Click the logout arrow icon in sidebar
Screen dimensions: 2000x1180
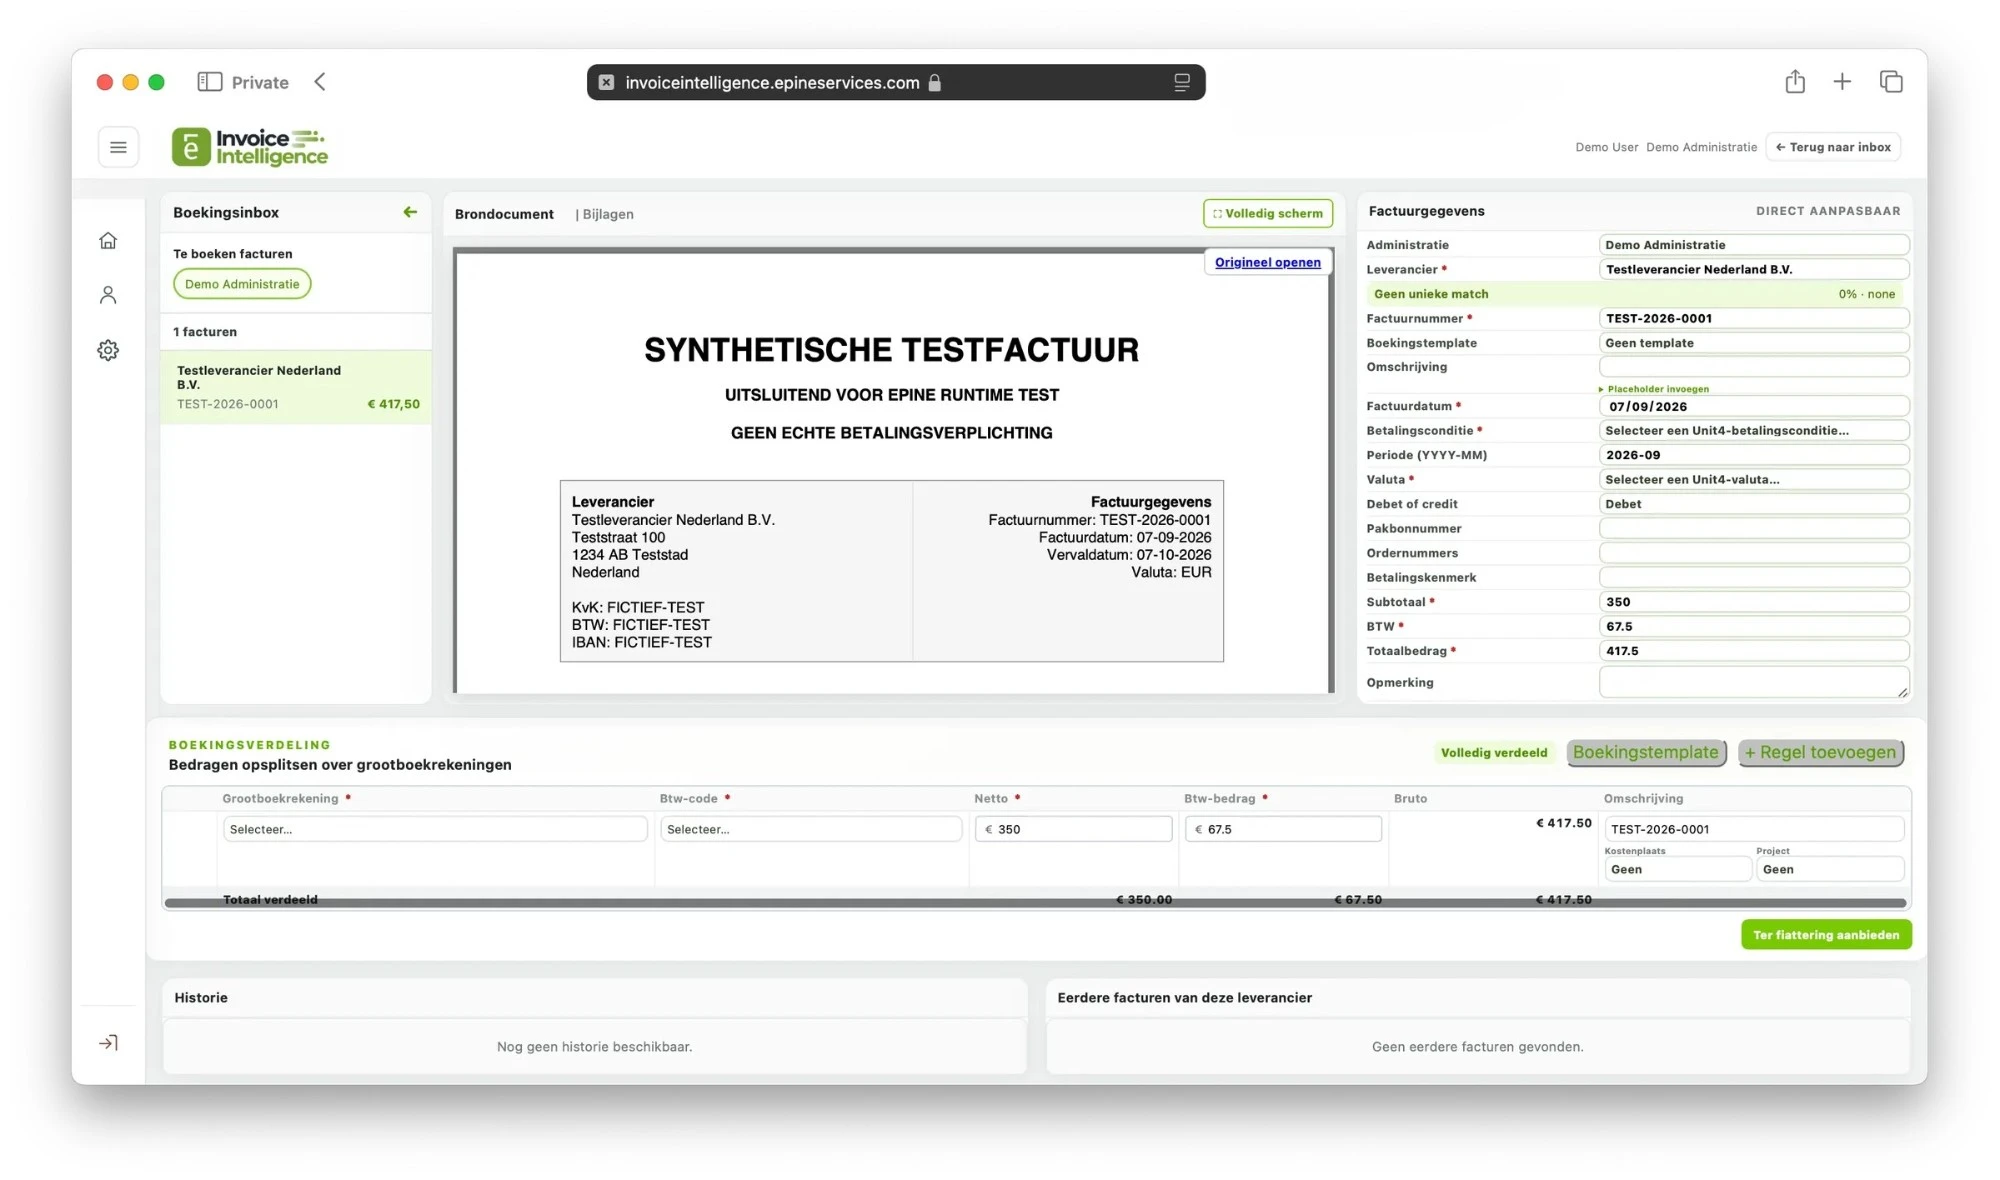108,1043
